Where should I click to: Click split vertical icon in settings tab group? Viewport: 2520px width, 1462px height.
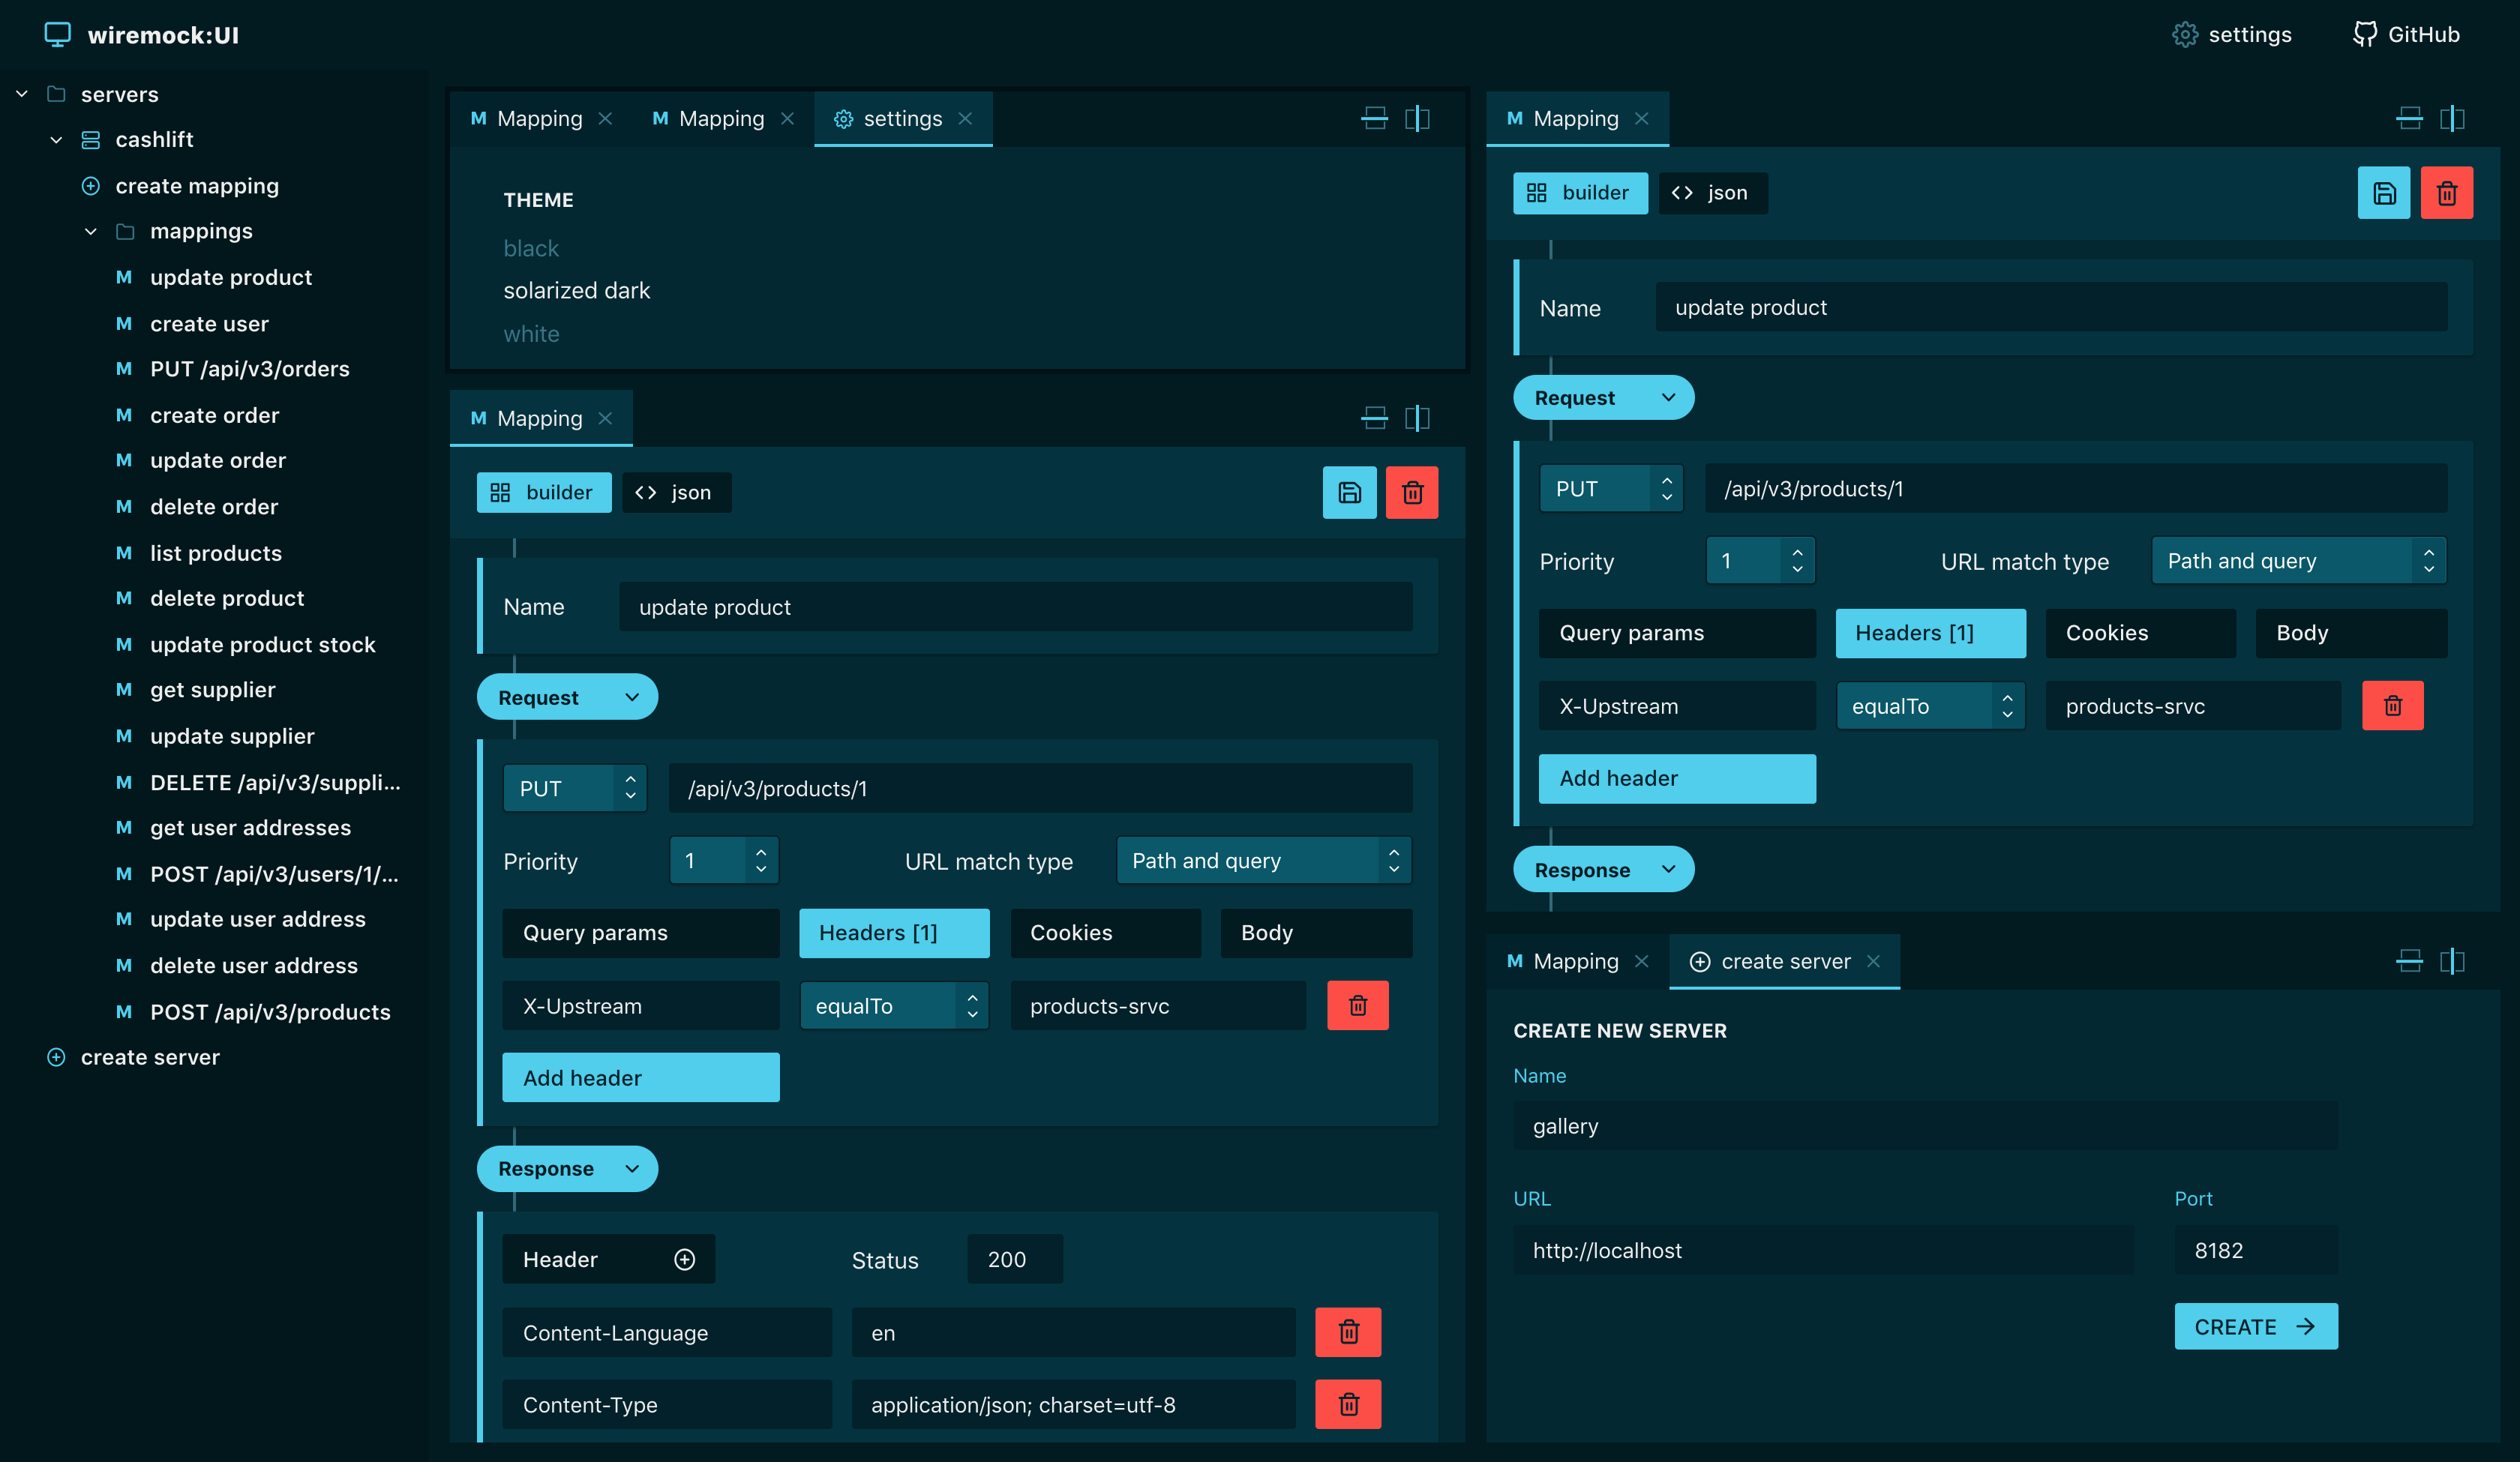tap(1417, 119)
